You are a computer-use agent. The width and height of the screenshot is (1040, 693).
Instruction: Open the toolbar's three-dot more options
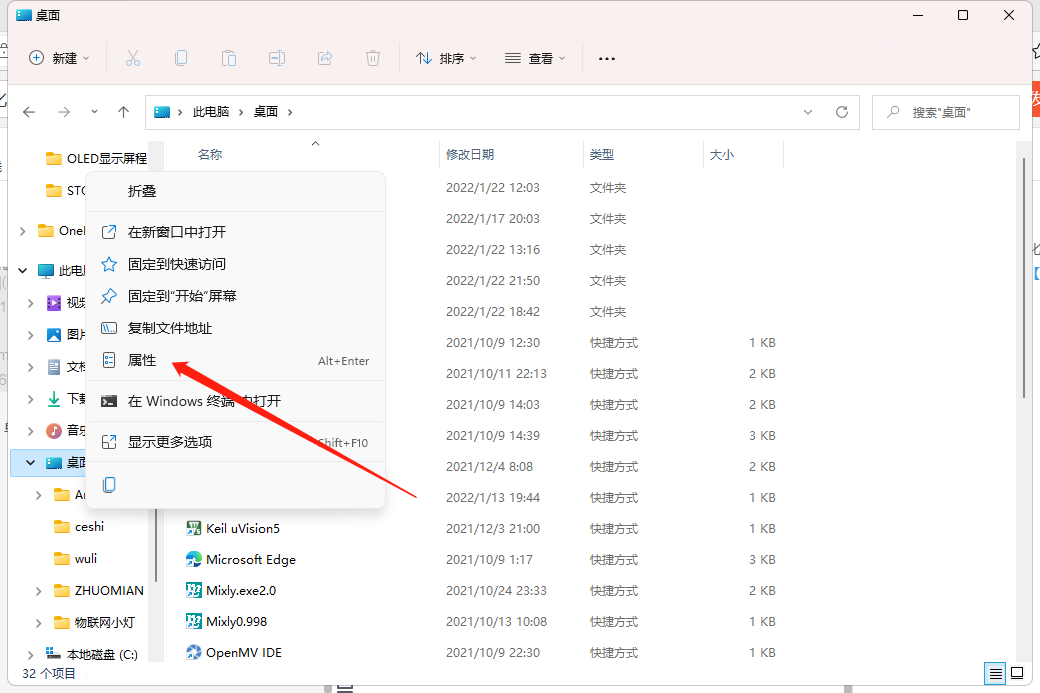coord(606,58)
